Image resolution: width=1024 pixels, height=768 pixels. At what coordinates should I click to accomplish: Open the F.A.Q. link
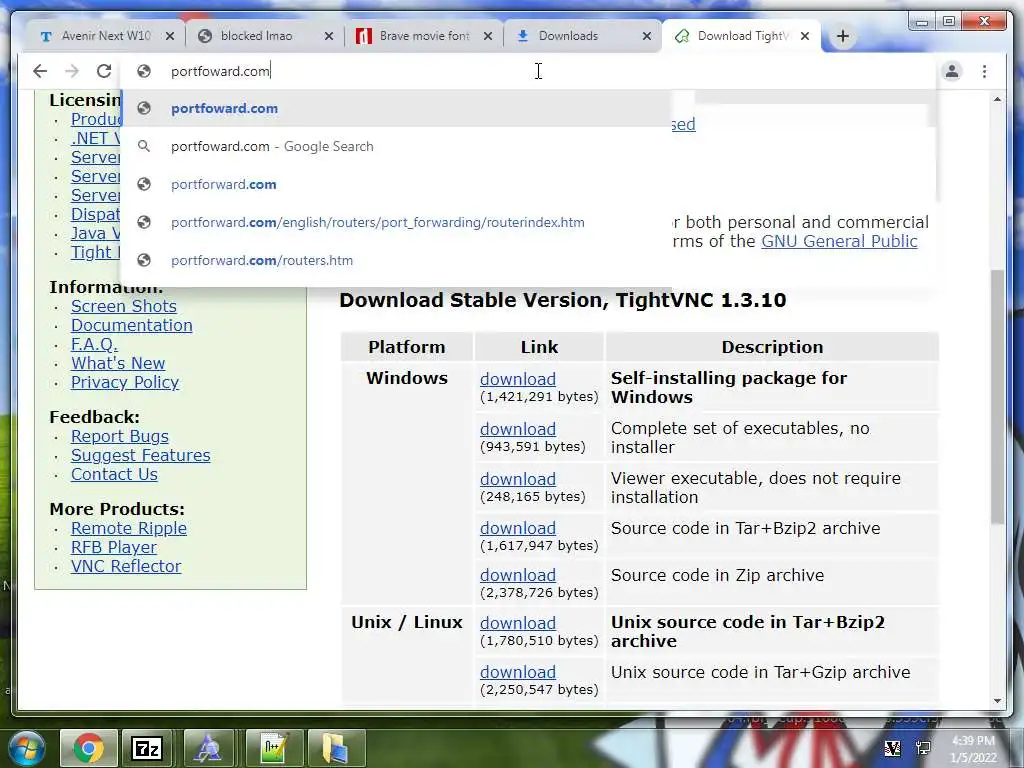pos(94,344)
